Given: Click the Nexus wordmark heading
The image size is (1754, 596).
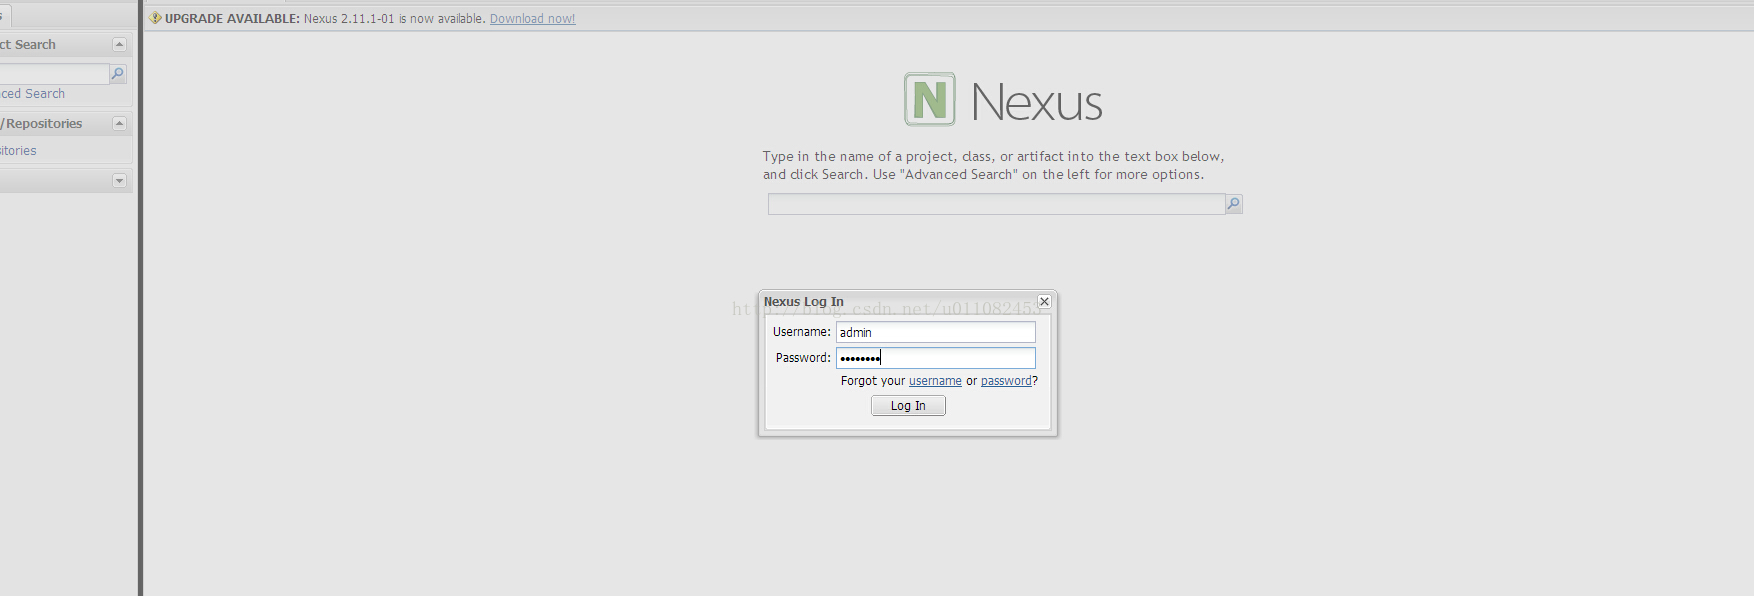Looking at the screenshot, I should tap(1036, 102).
